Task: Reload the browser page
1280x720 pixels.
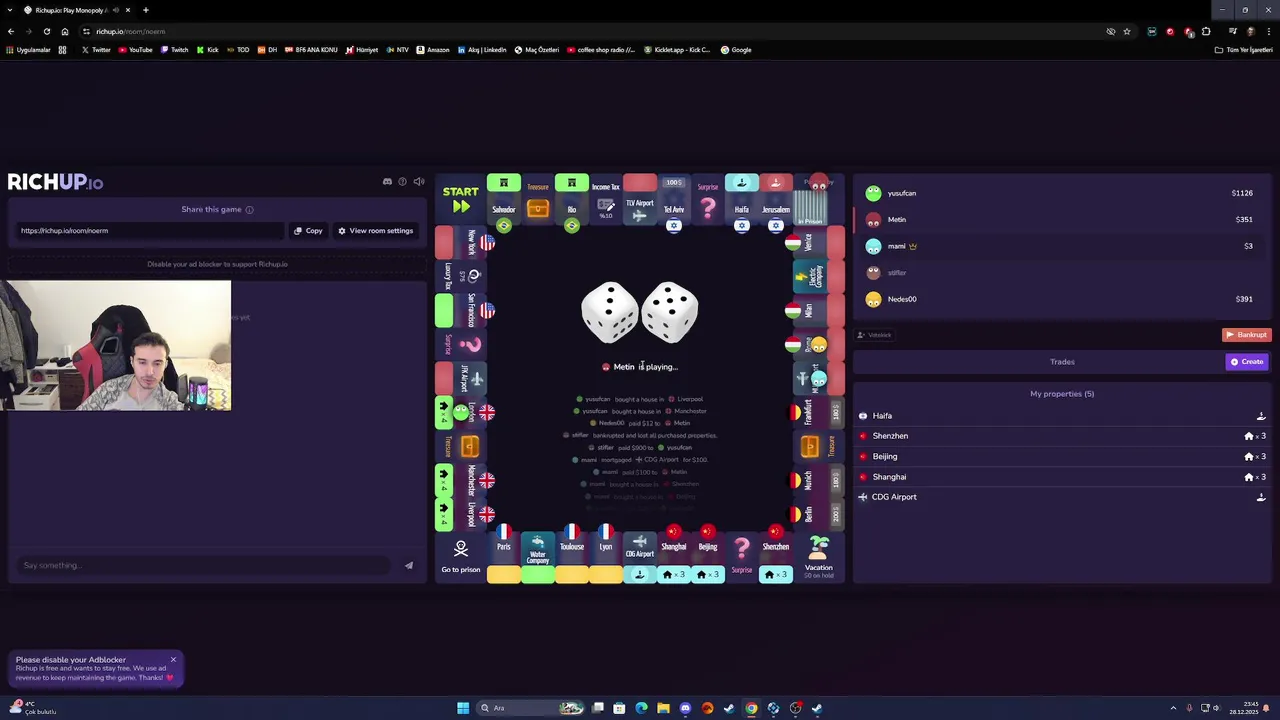Action: click(46, 31)
